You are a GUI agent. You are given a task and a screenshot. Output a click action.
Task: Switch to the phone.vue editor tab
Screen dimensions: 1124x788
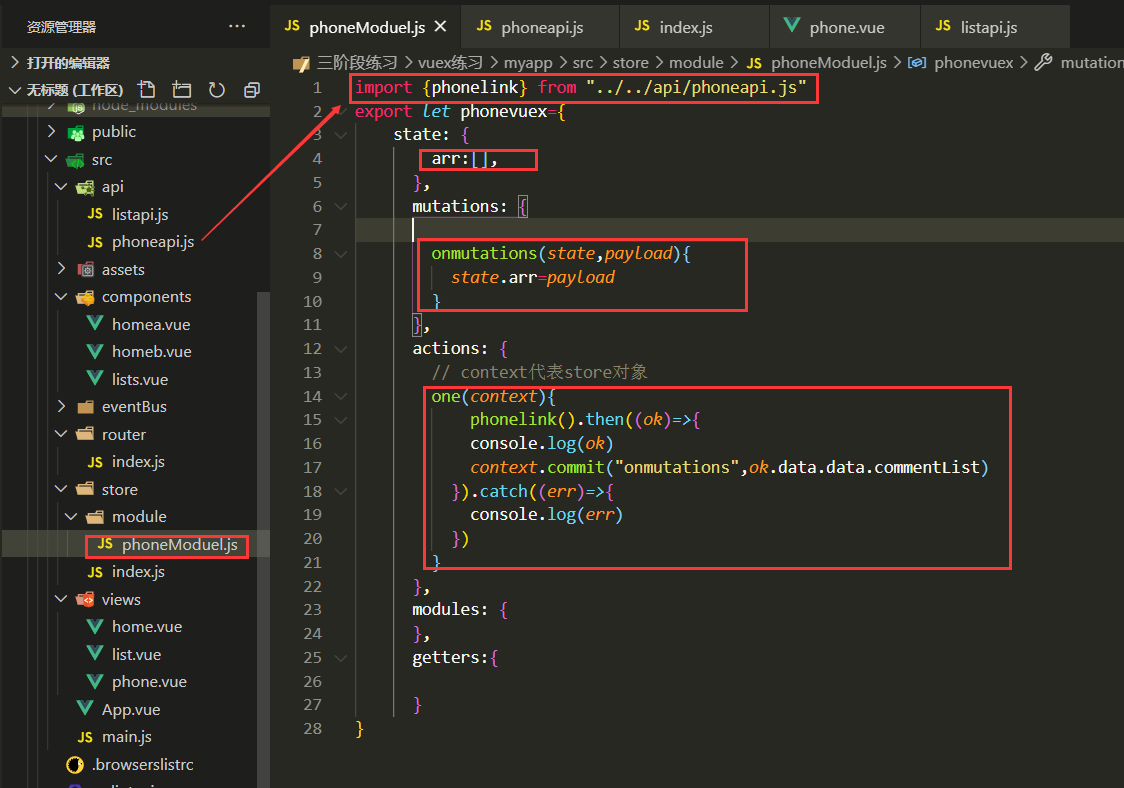point(844,27)
